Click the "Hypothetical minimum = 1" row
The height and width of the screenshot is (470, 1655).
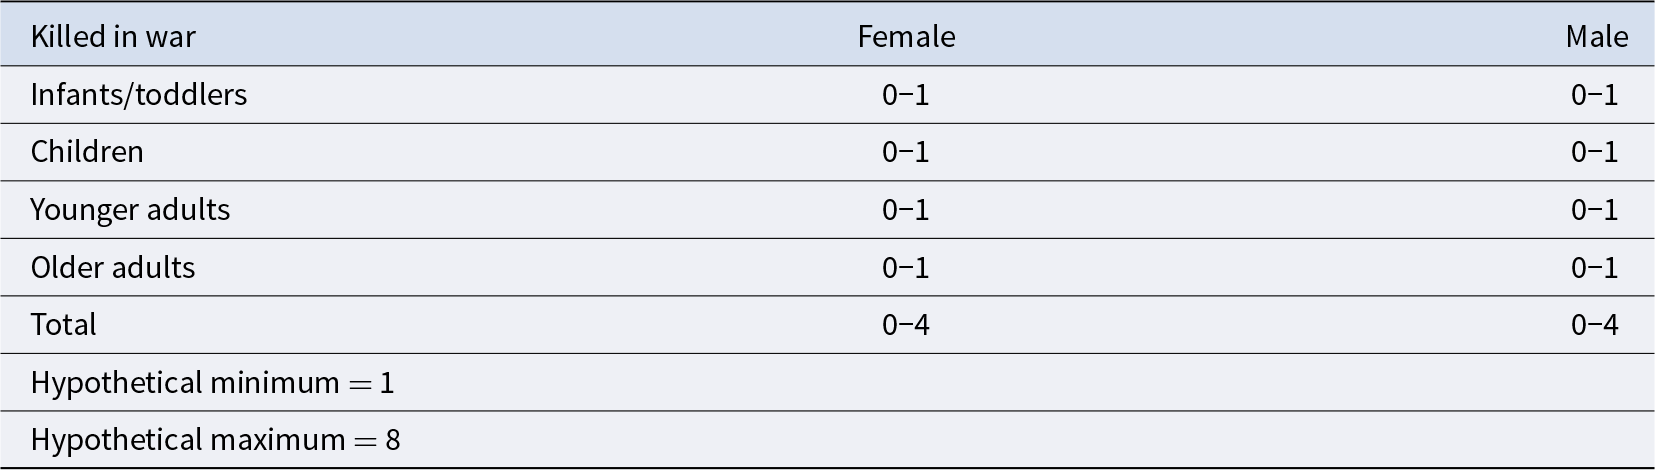click(212, 383)
